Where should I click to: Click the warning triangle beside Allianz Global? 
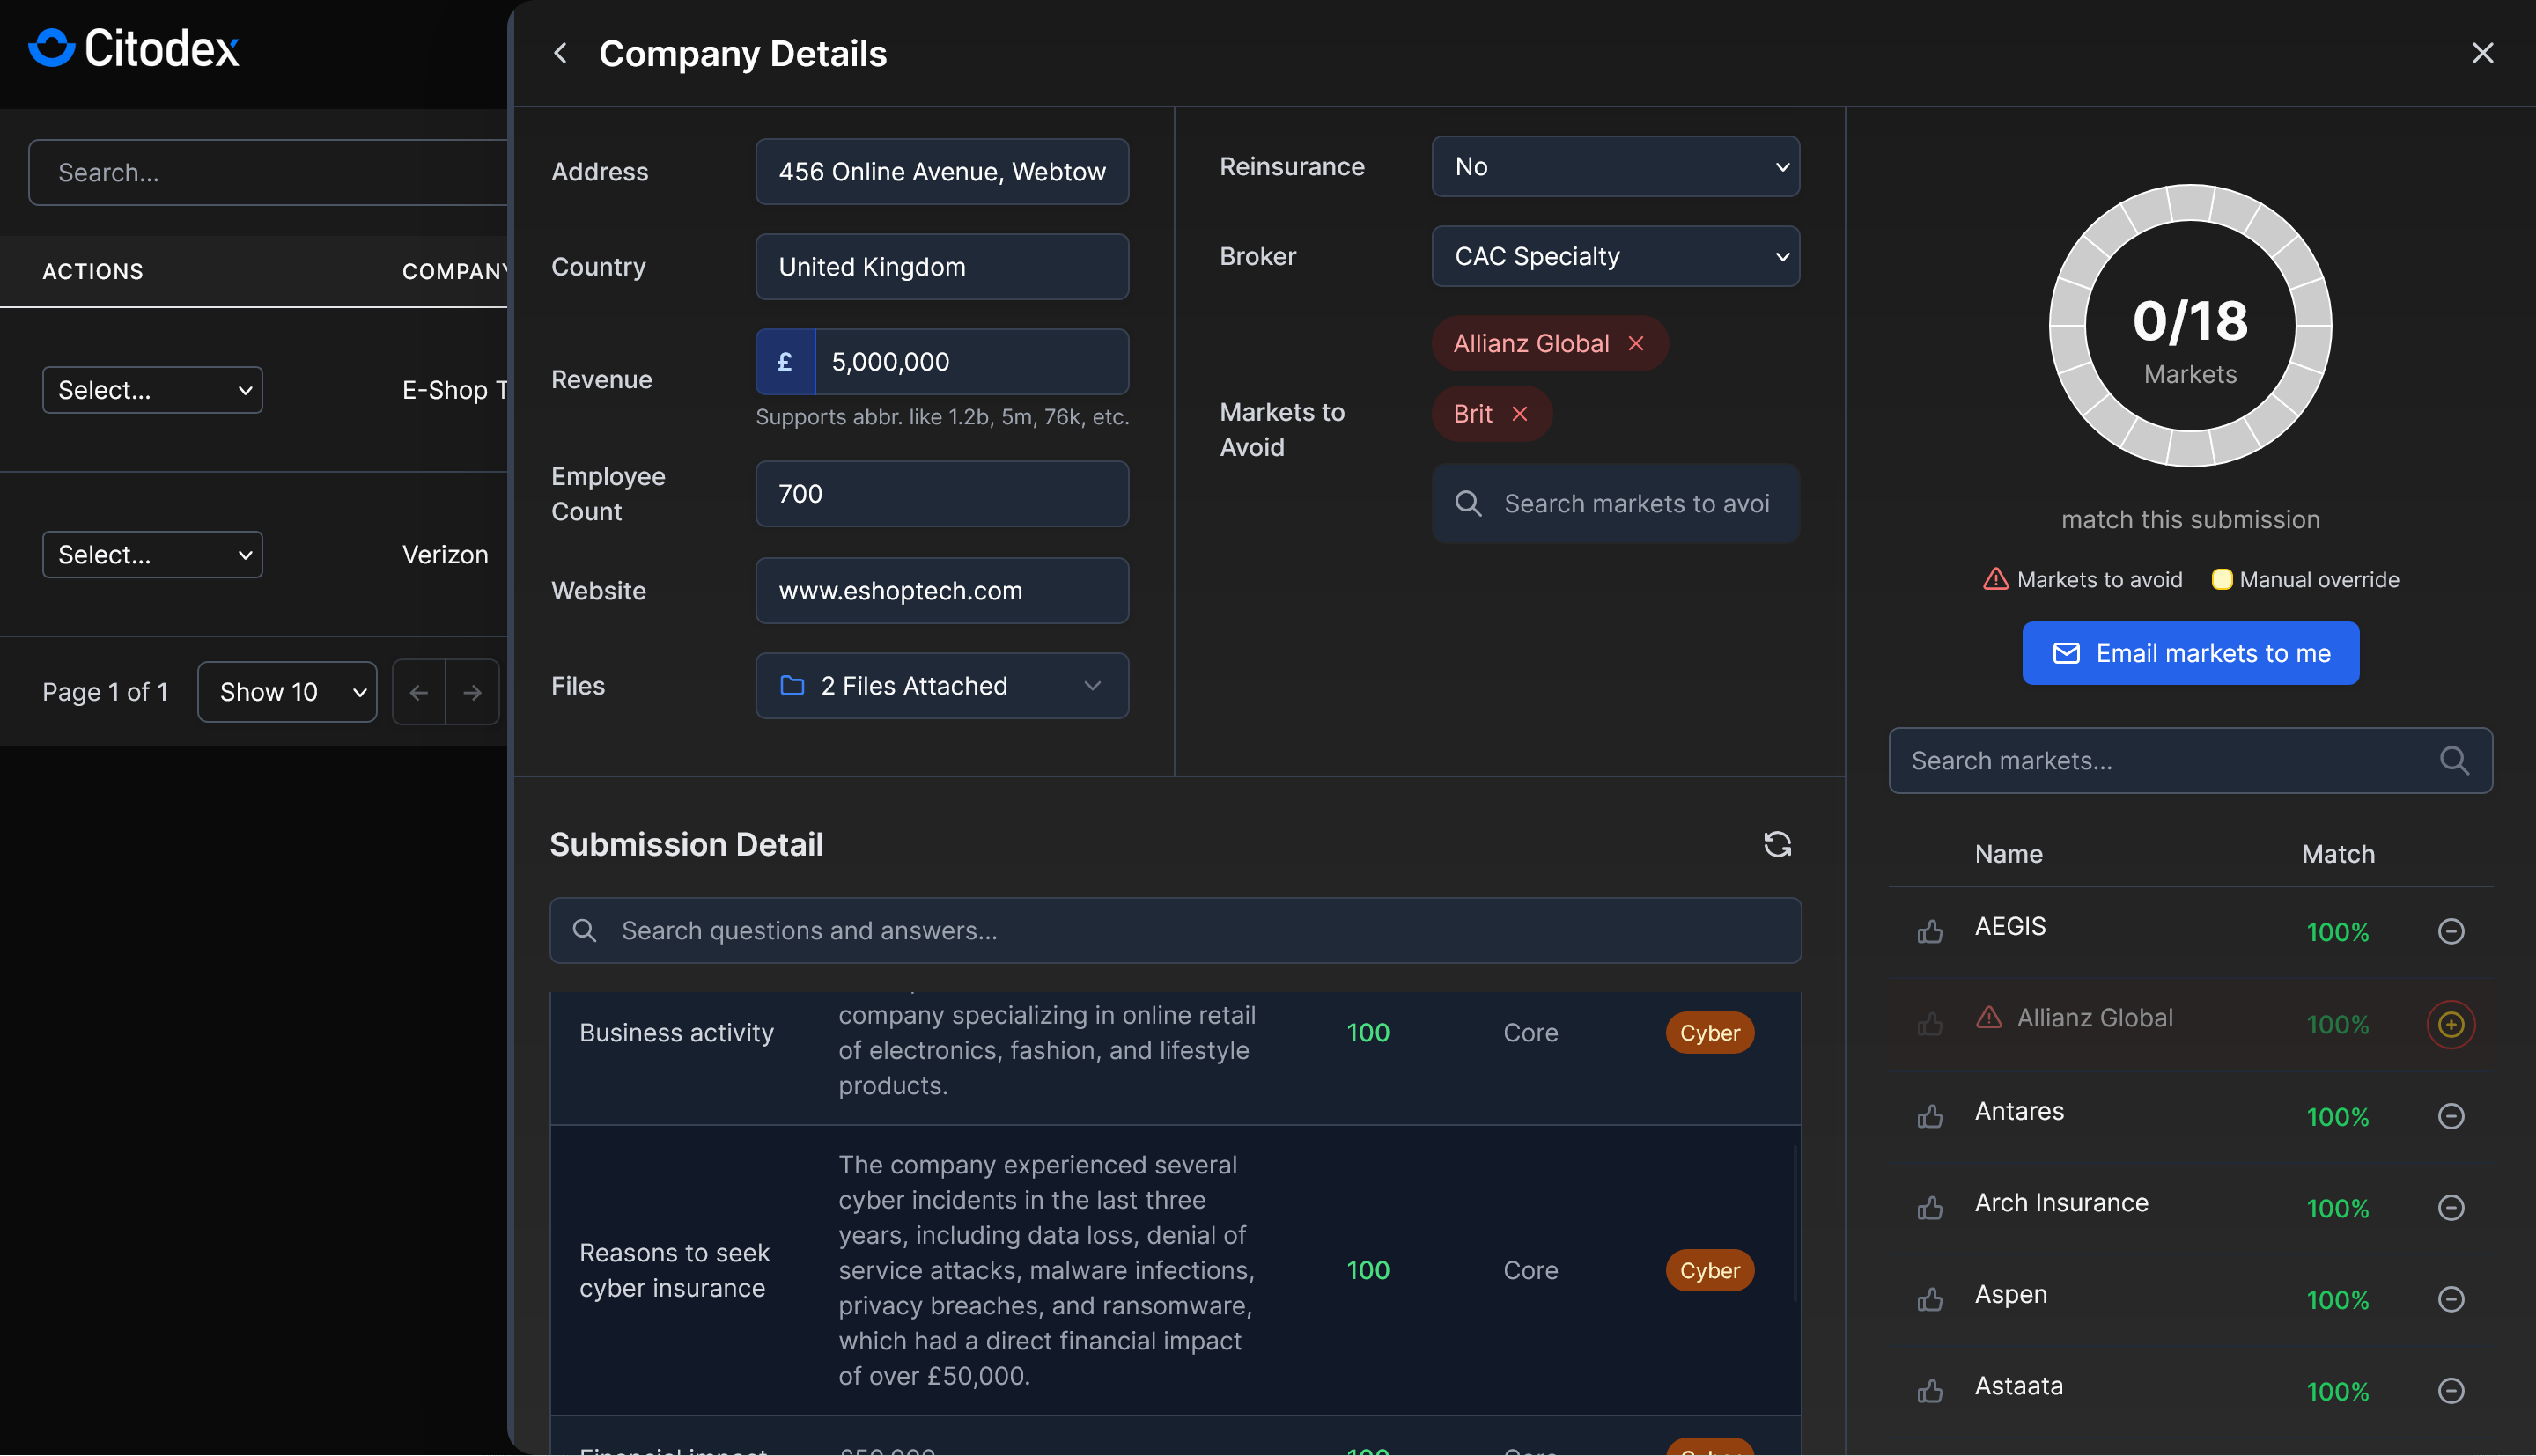click(x=1989, y=1017)
